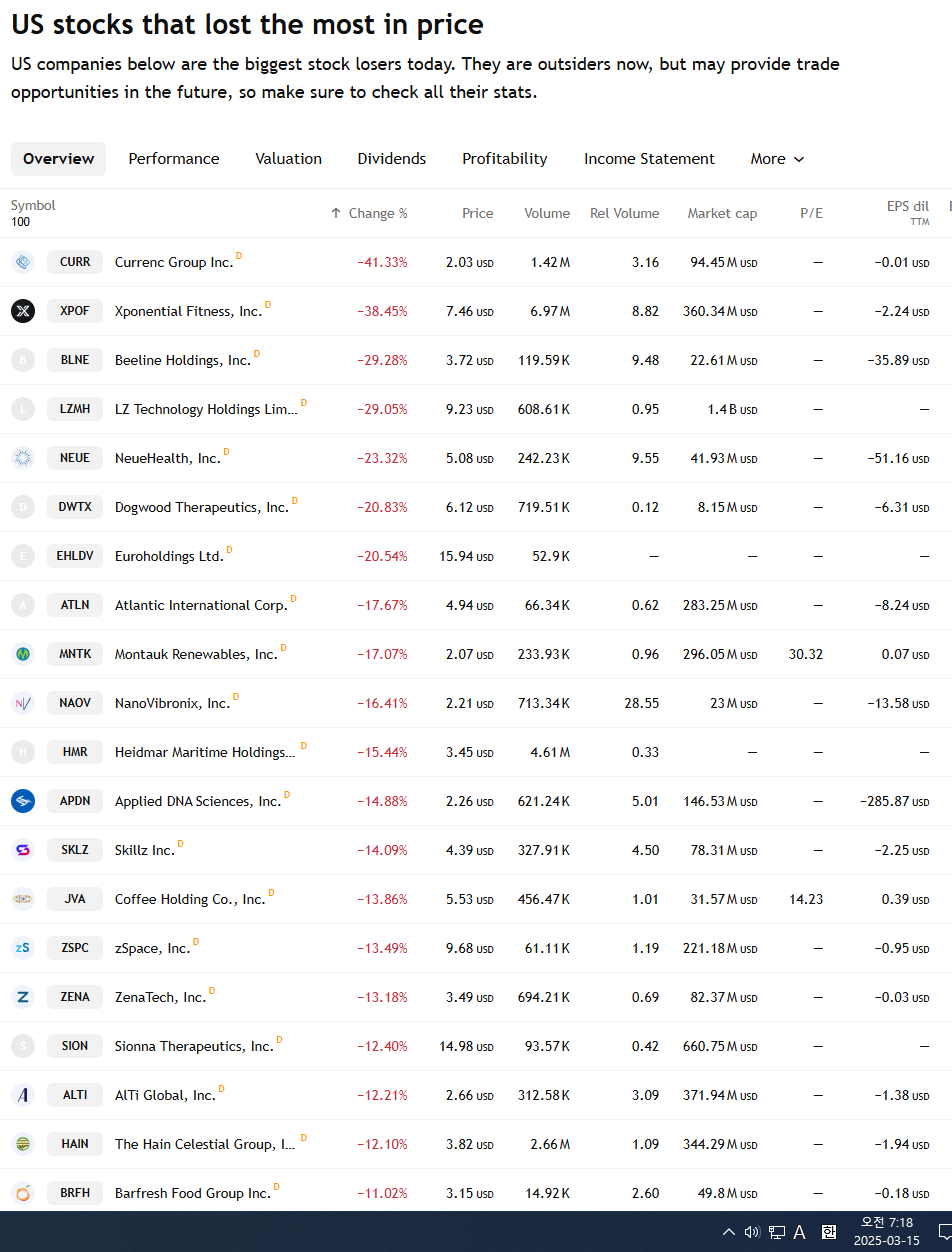
Task: Select the Profitability tab
Action: 505,159
